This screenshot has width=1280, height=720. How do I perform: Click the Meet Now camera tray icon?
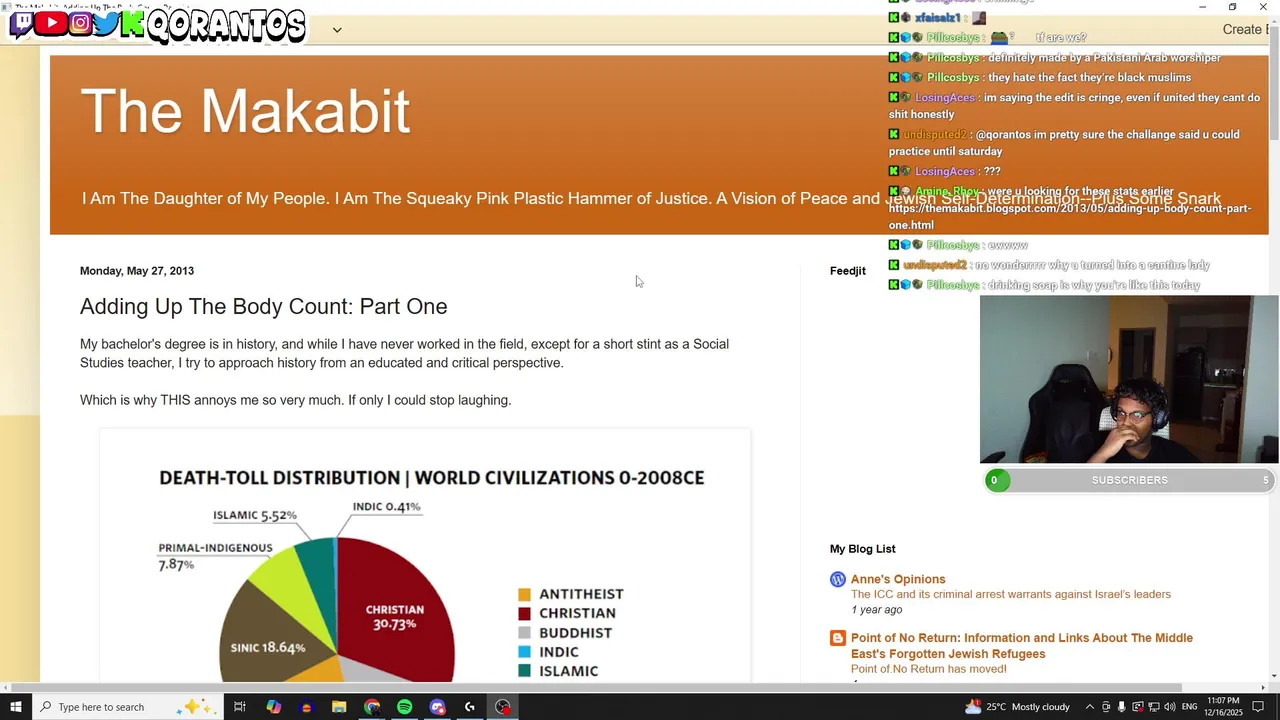(x=1105, y=707)
